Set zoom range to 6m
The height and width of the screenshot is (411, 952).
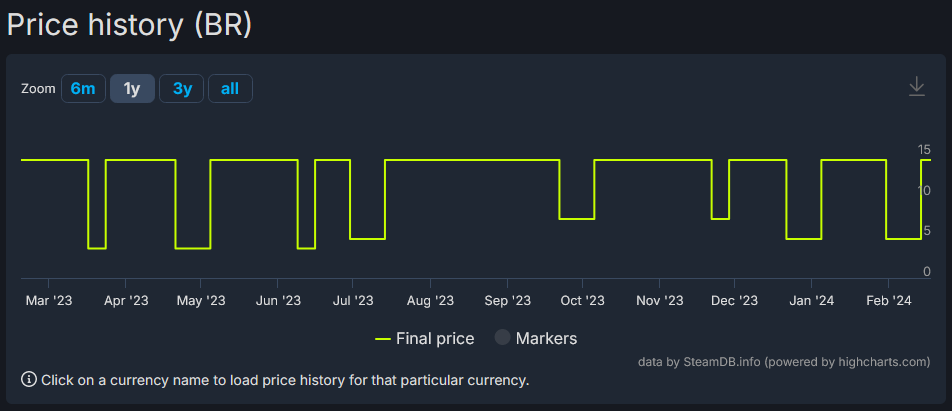point(83,89)
